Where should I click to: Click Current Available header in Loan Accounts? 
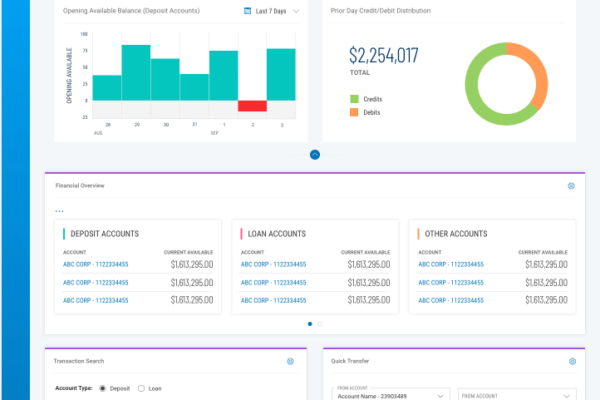pos(365,252)
